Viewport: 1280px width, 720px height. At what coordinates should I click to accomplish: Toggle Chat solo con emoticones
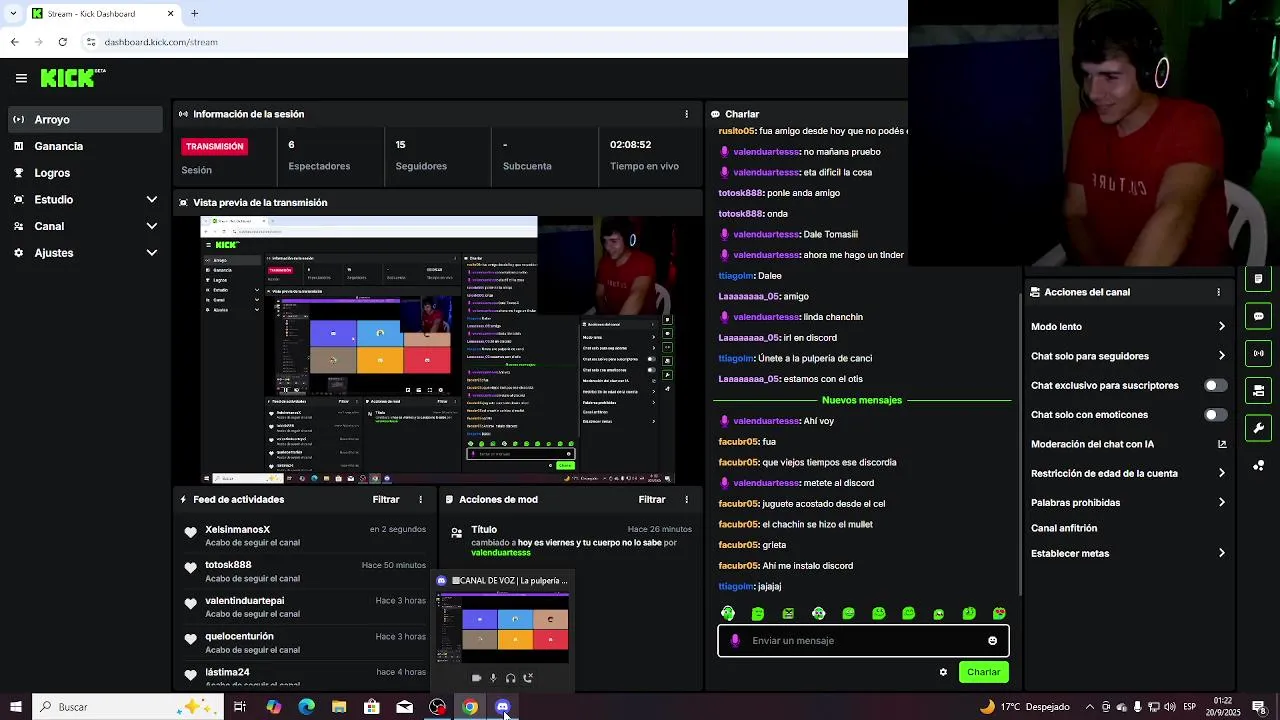pyautogui.click(x=1215, y=414)
